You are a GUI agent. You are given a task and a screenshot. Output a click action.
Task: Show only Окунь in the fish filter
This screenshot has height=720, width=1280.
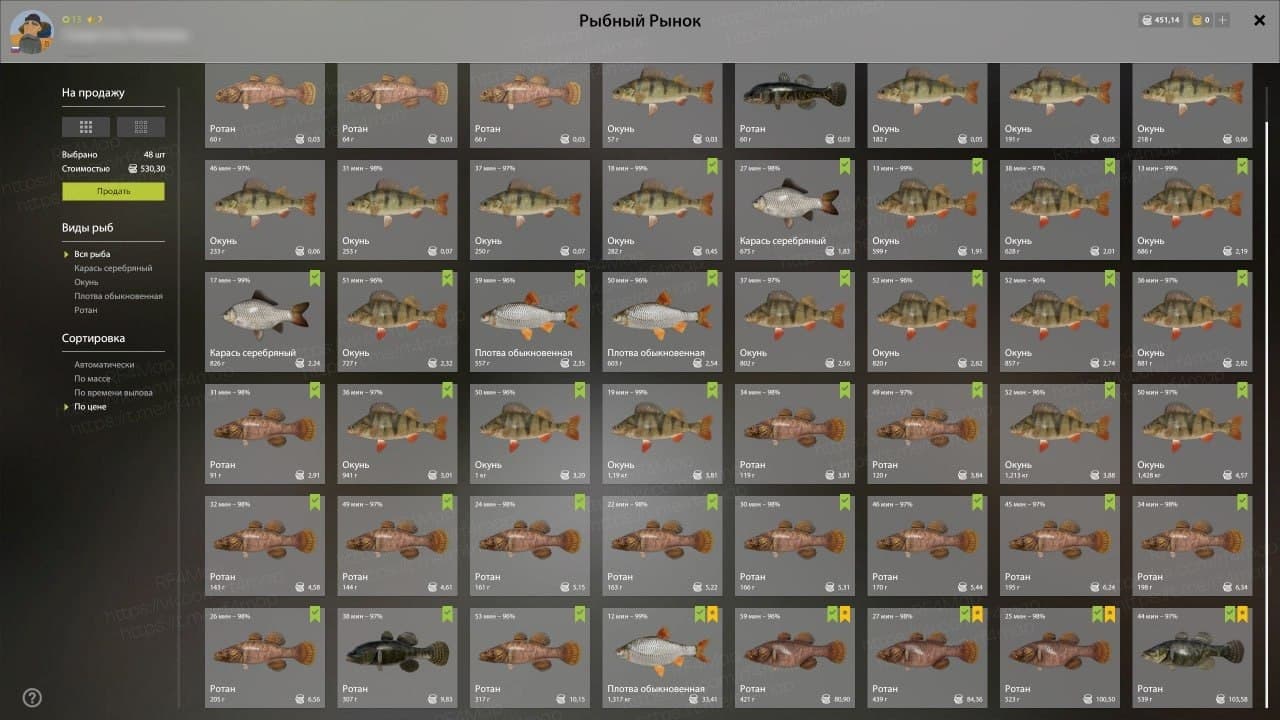[x=86, y=282]
